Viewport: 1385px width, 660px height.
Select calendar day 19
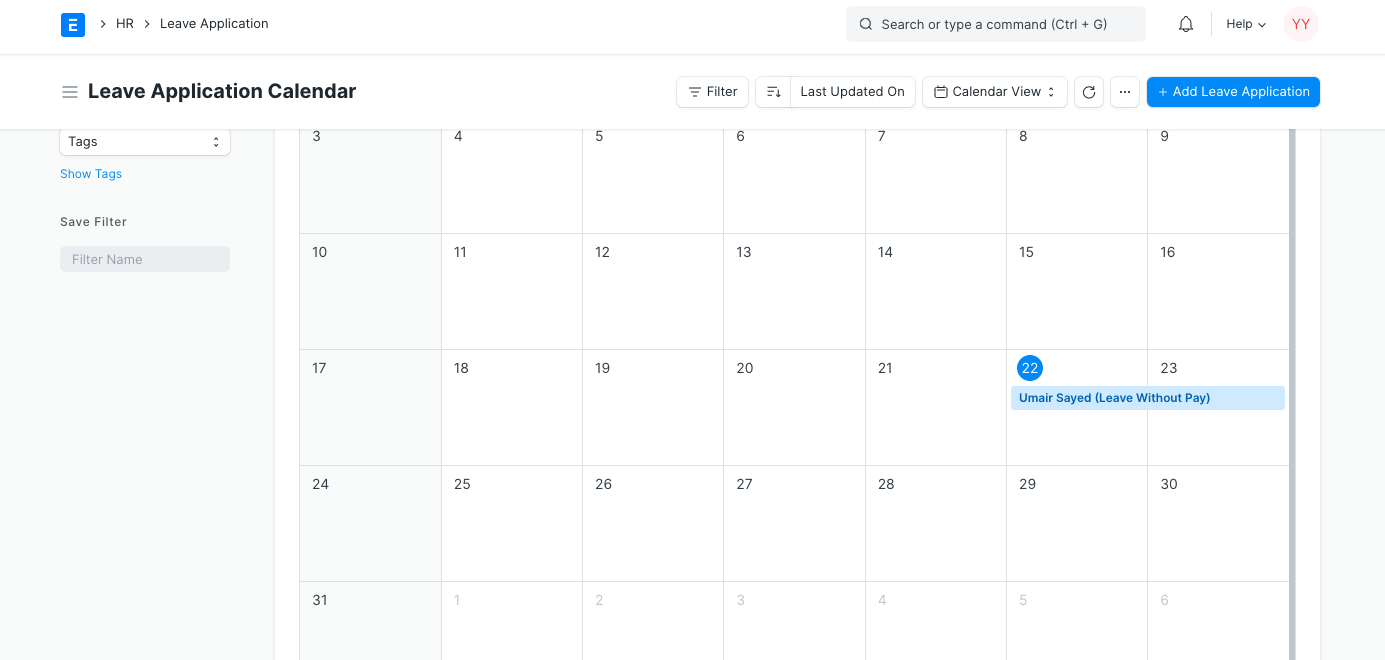click(602, 368)
